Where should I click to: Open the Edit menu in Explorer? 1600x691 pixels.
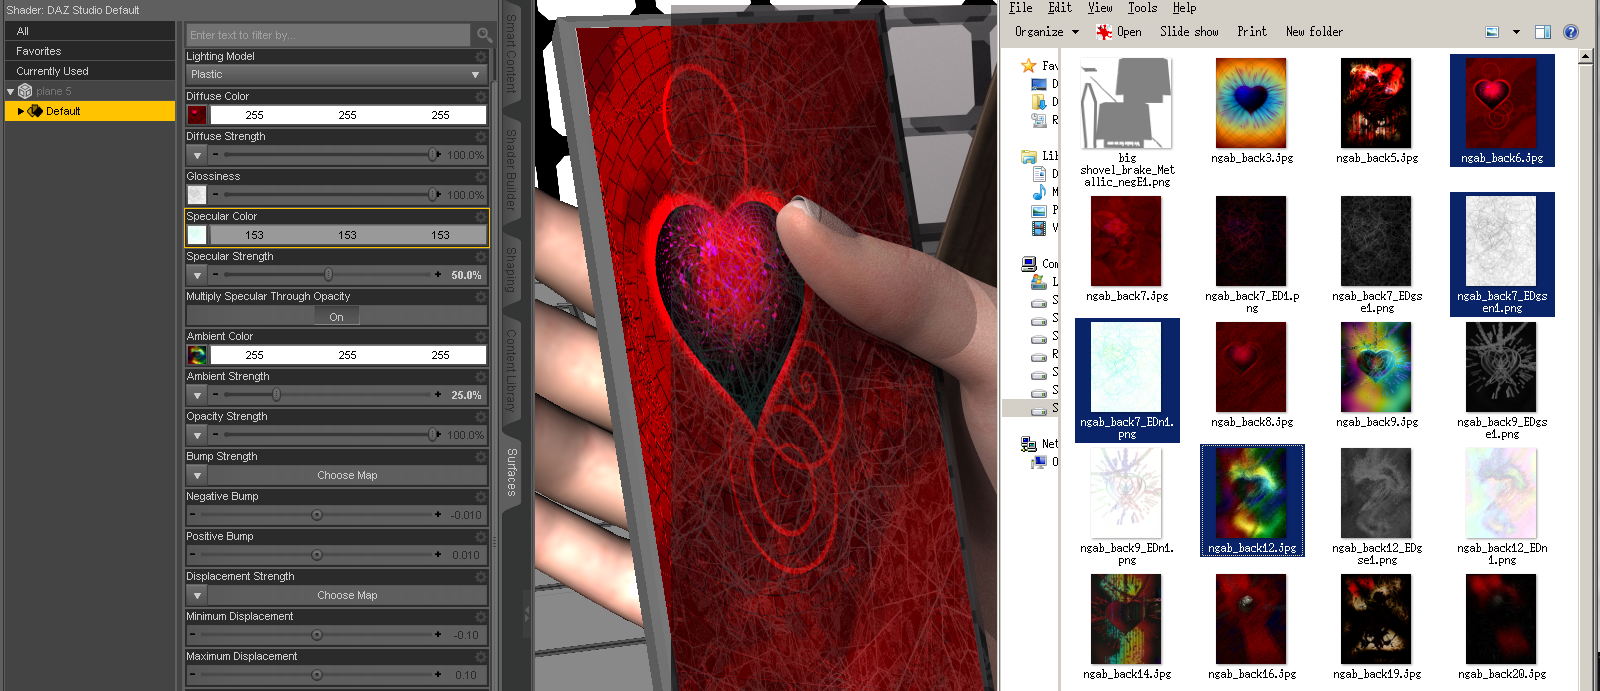(1060, 8)
